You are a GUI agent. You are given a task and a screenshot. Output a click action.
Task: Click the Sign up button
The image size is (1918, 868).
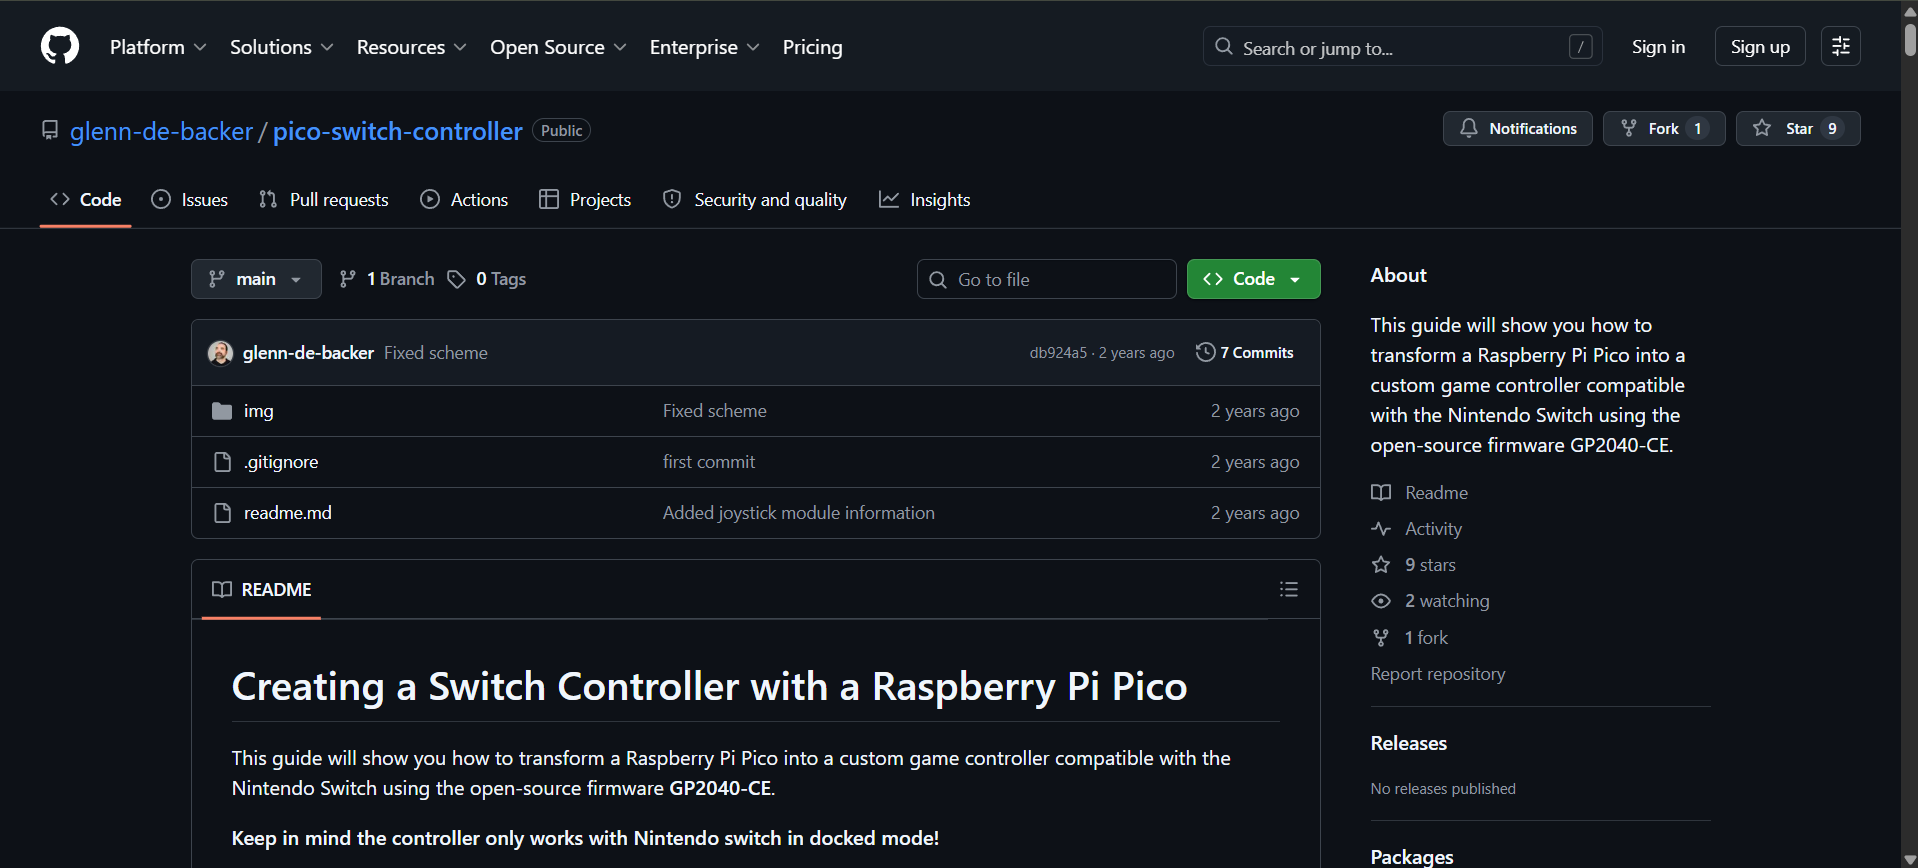pyautogui.click(x=1760, y=47)
